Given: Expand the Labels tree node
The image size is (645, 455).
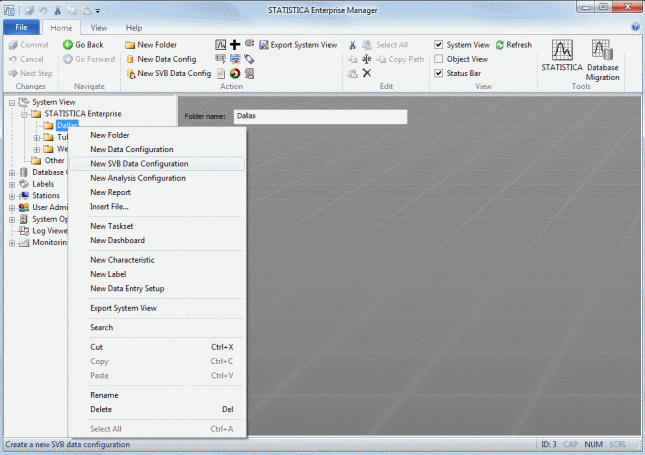Looking at the screenshot, I should coord(12,185).
